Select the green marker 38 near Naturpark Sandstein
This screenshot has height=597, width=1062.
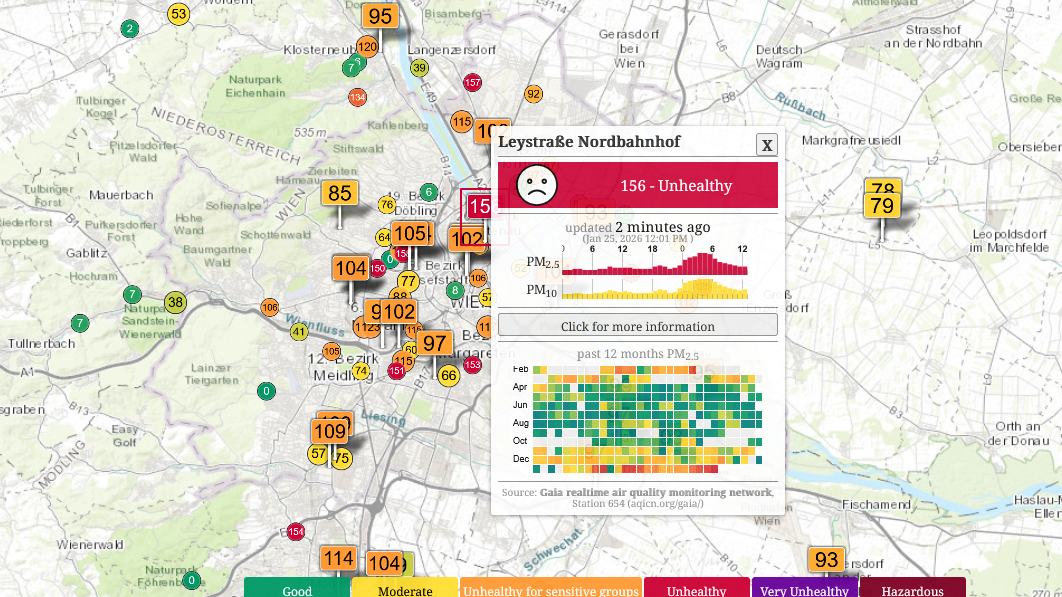tap(176, 301)
